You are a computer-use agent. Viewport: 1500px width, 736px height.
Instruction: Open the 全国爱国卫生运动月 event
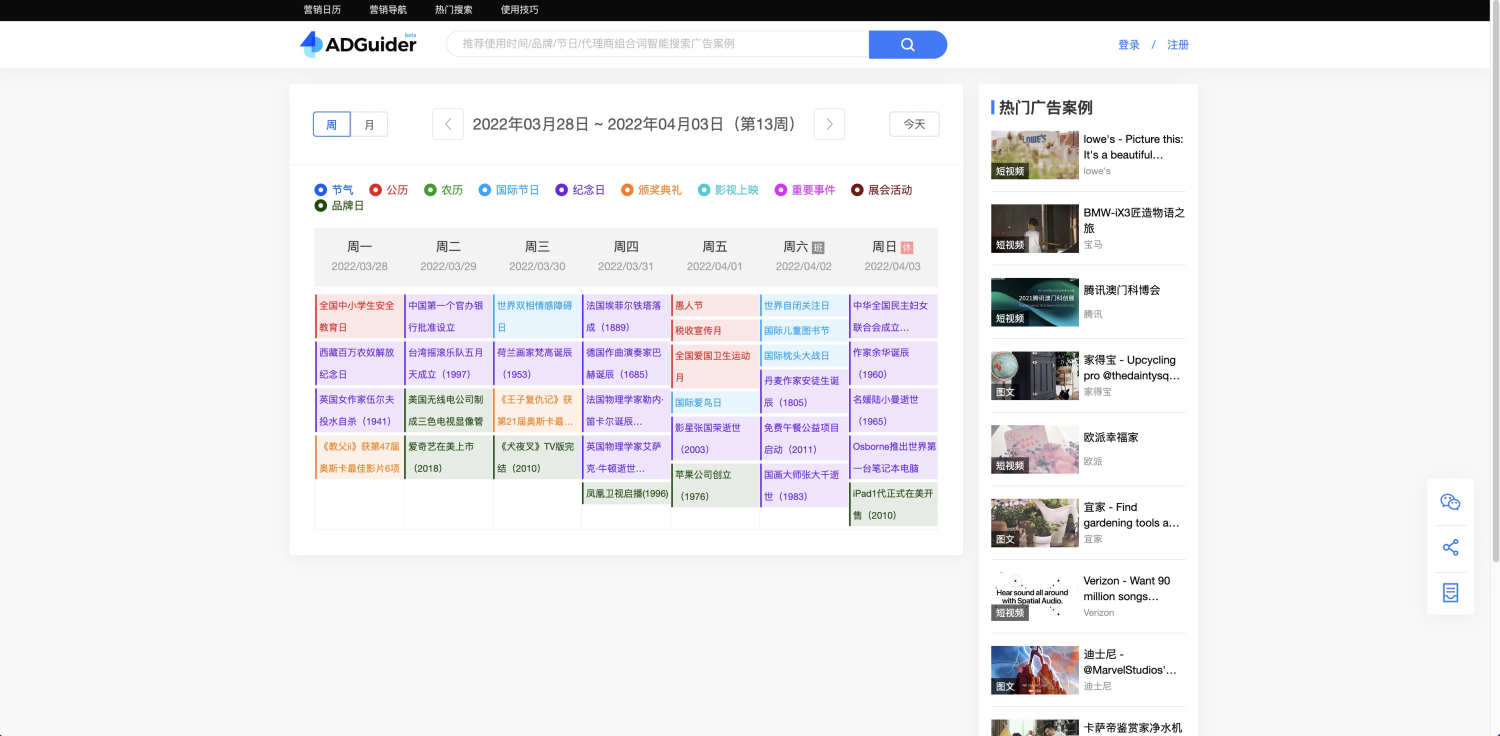(715, 366)
